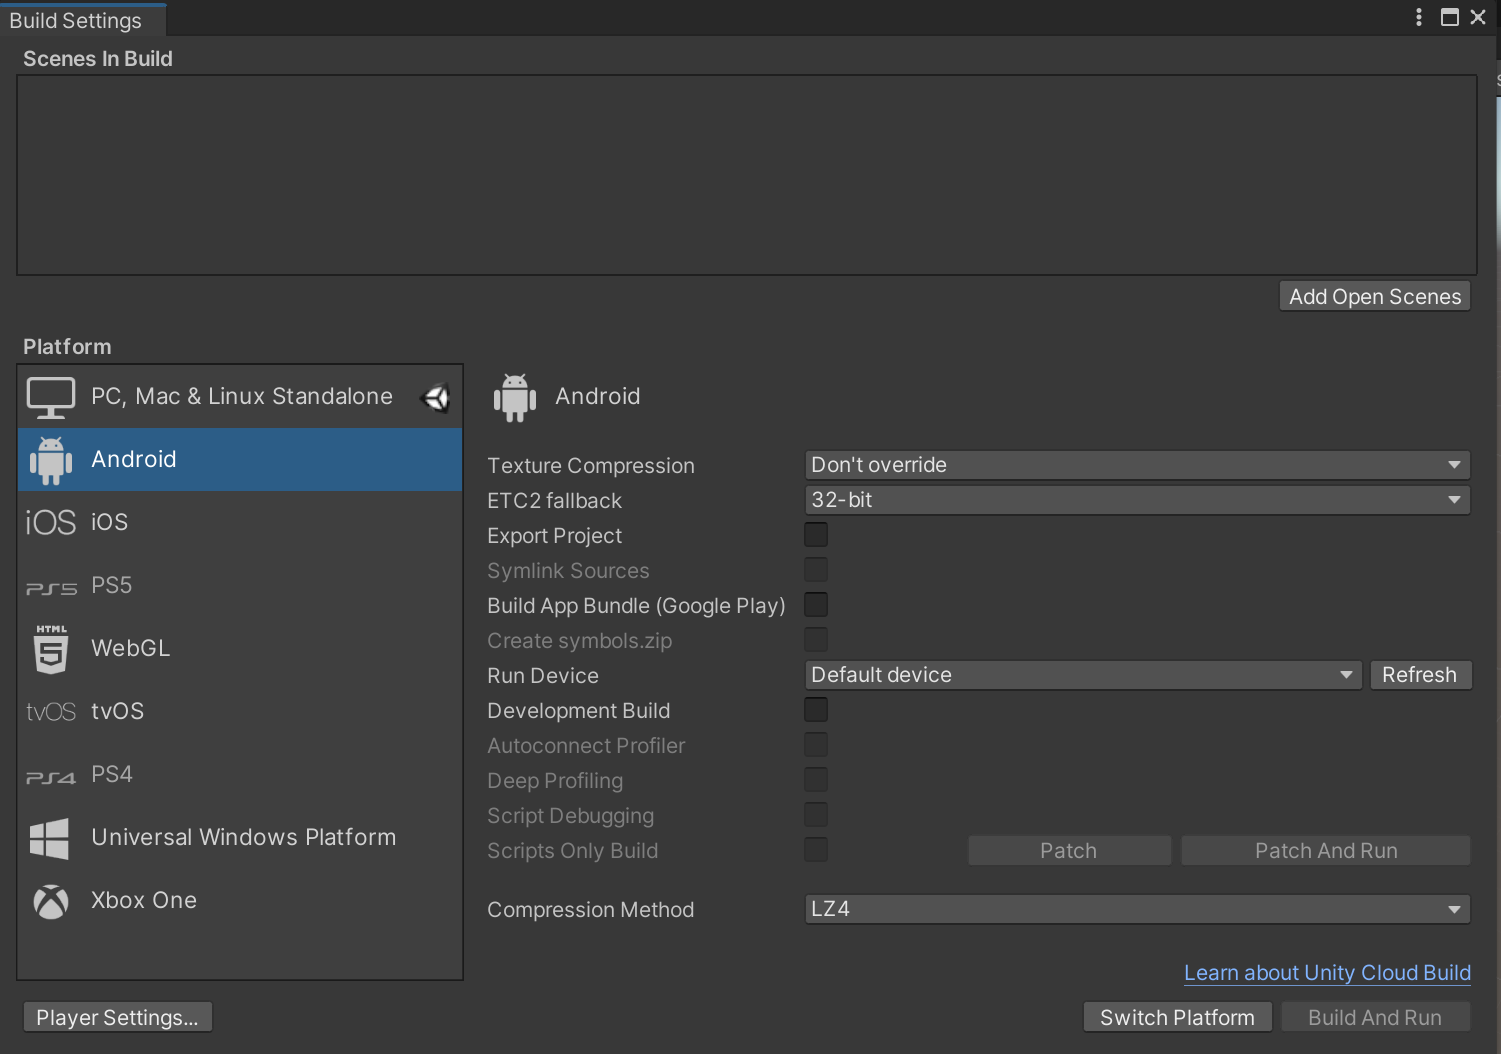This screenshot has width=1501, height=1054.
Task: Close the Build Settings window
Action: [x=1478, y=17]
